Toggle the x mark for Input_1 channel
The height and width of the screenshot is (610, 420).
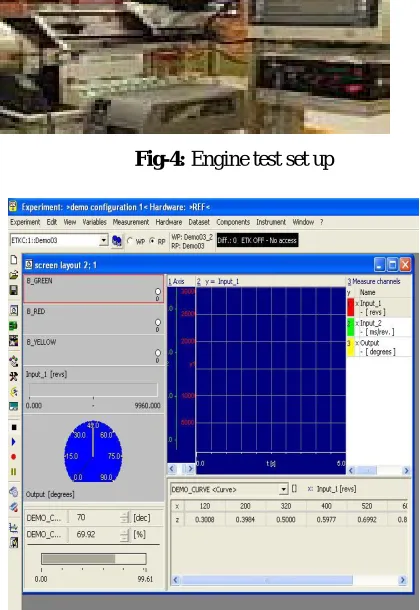click(357, 303)
